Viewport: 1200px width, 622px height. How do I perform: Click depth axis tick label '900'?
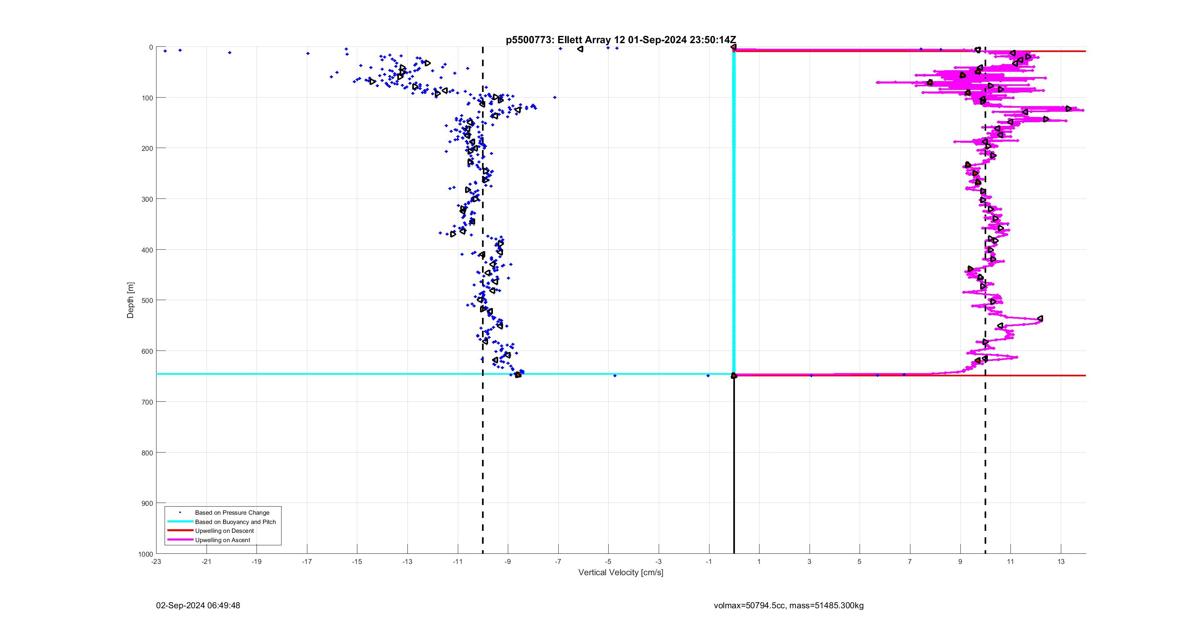click(x=146, y=503)
